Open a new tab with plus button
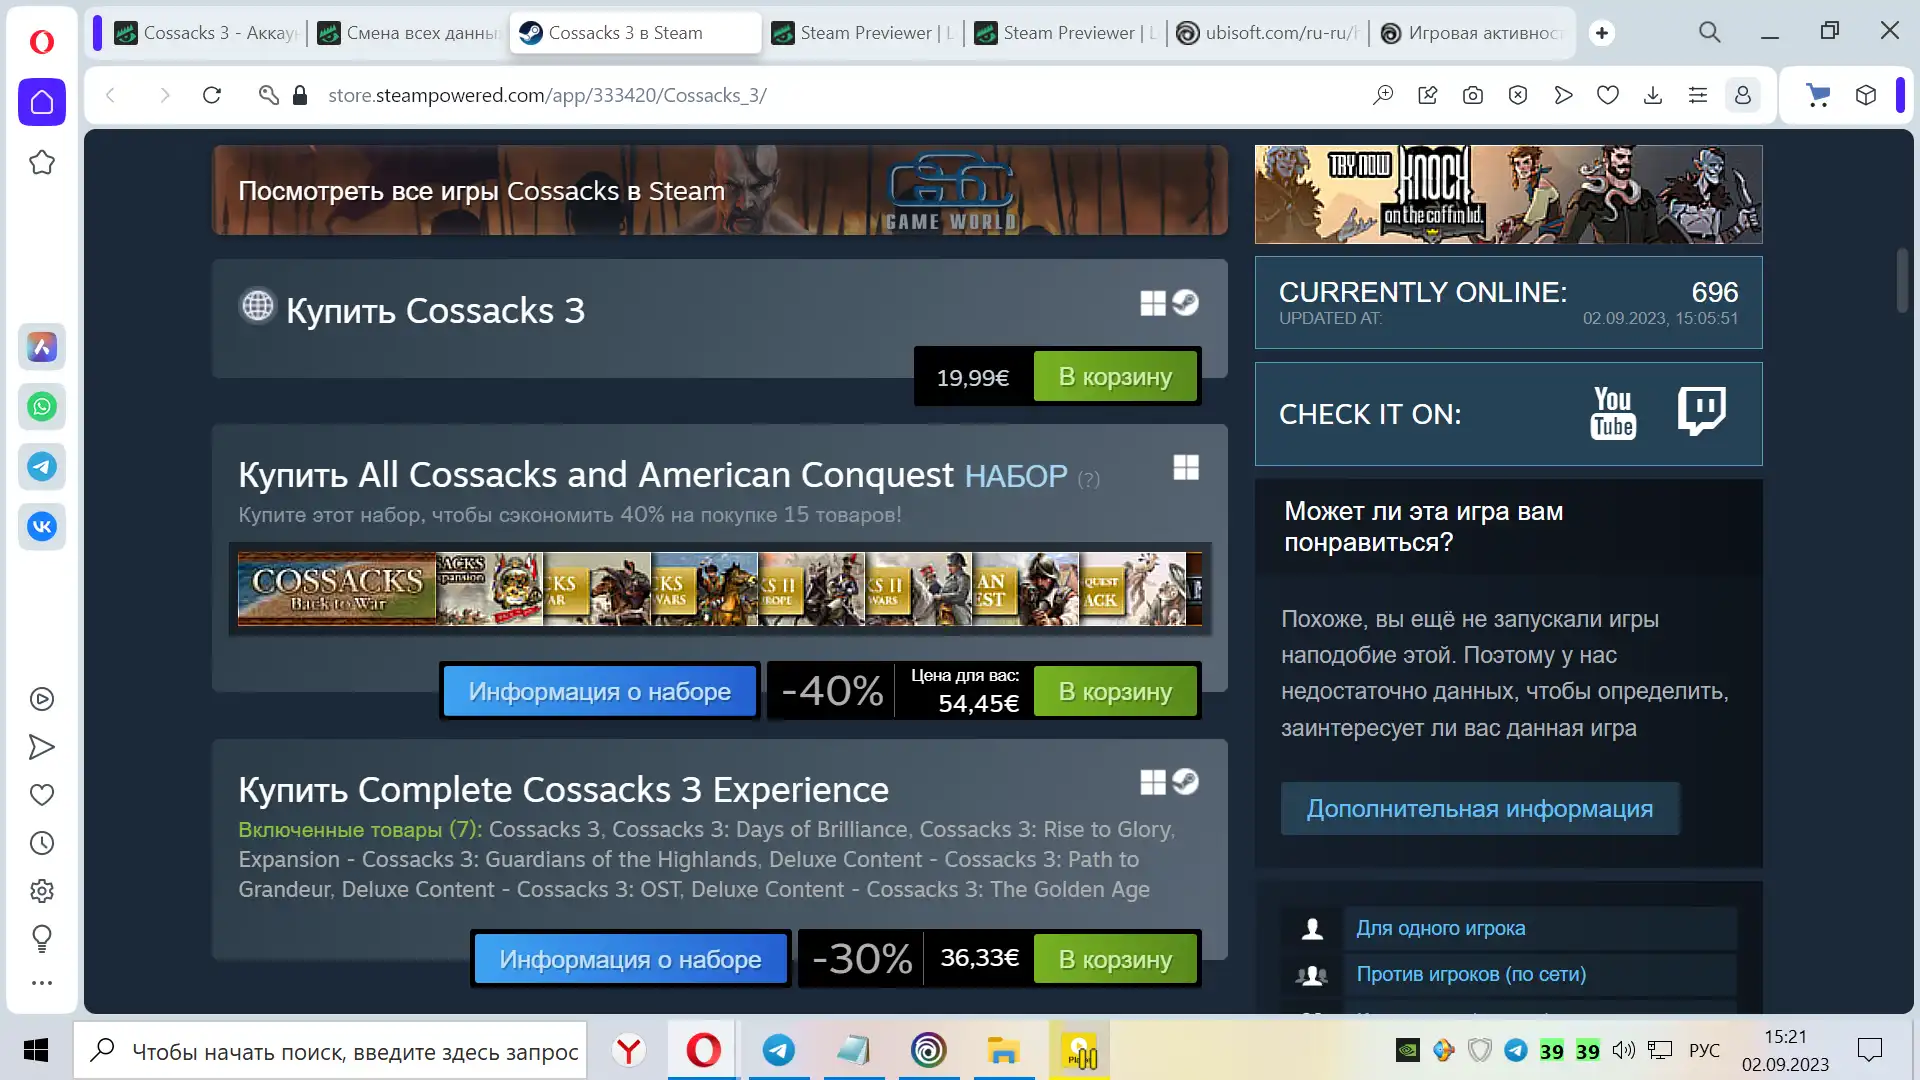The height and width of the screenshot is (1080, 1920). [x=1602, y=33]
